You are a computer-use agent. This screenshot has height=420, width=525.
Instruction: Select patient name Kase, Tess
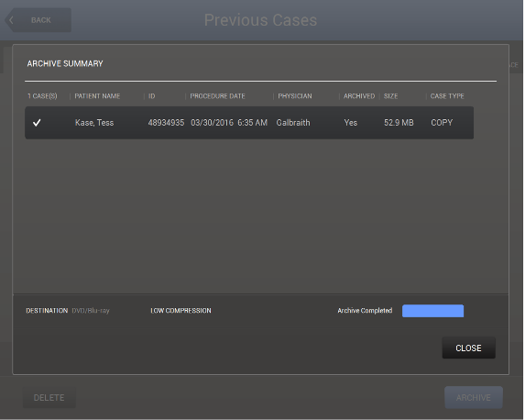tap(94, 123)
